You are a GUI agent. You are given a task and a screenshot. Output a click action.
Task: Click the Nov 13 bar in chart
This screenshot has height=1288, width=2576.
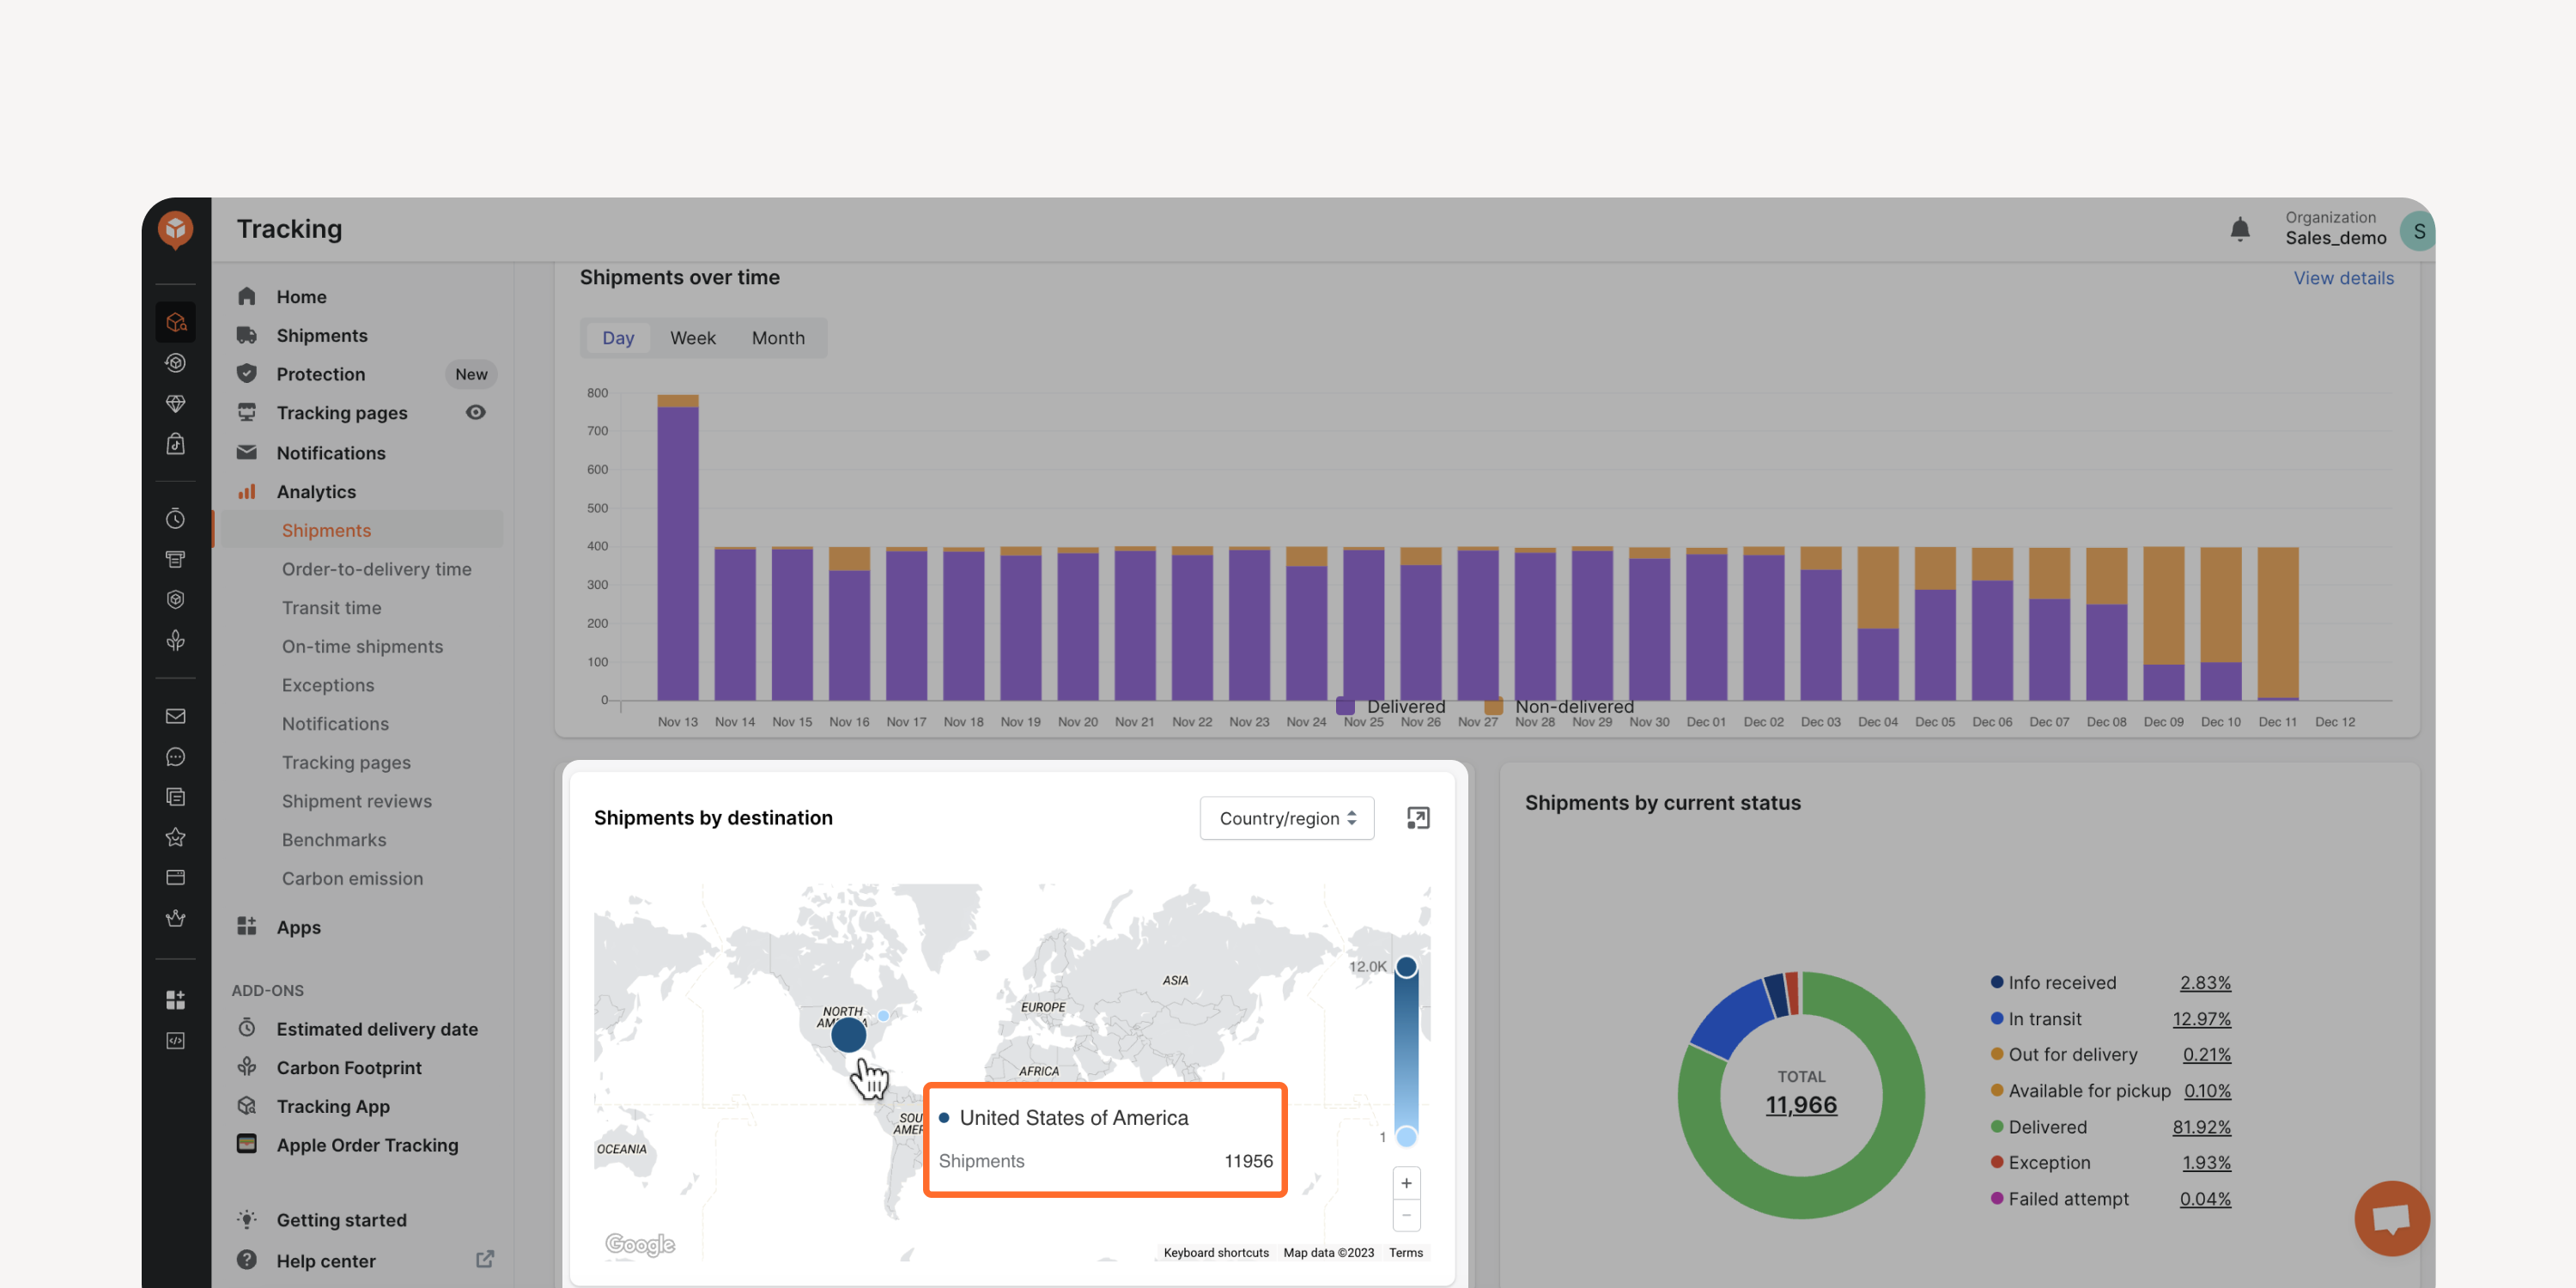[x=677, y=547]
